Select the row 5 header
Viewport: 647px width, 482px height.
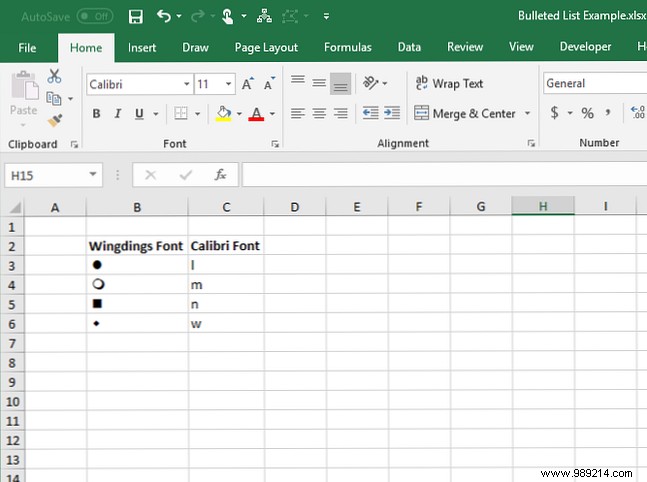pyautogui.click(x=12, y=305)
